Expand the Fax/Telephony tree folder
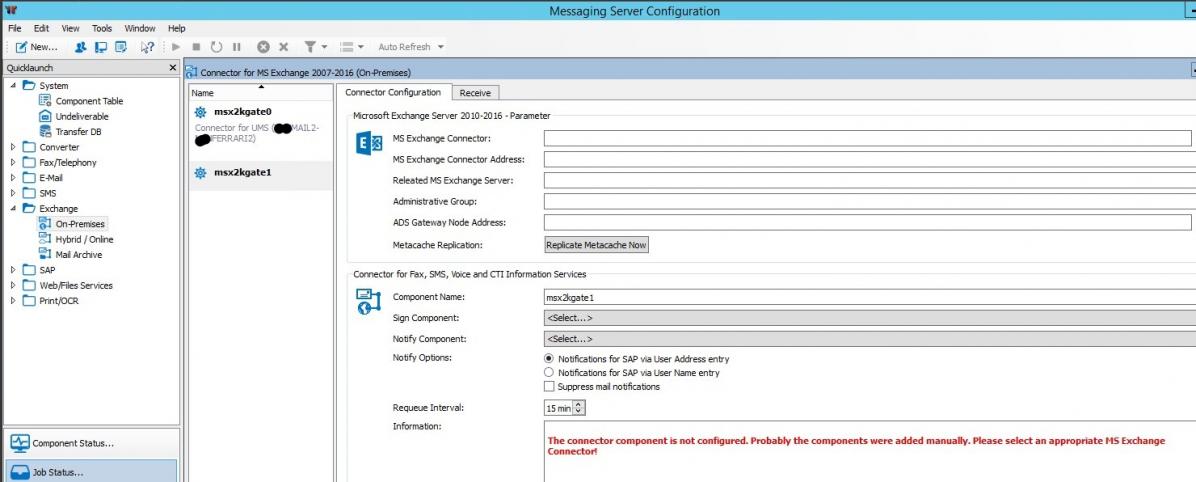The width and height of the screenshot is (1196, 482). (x=14, y=163)
